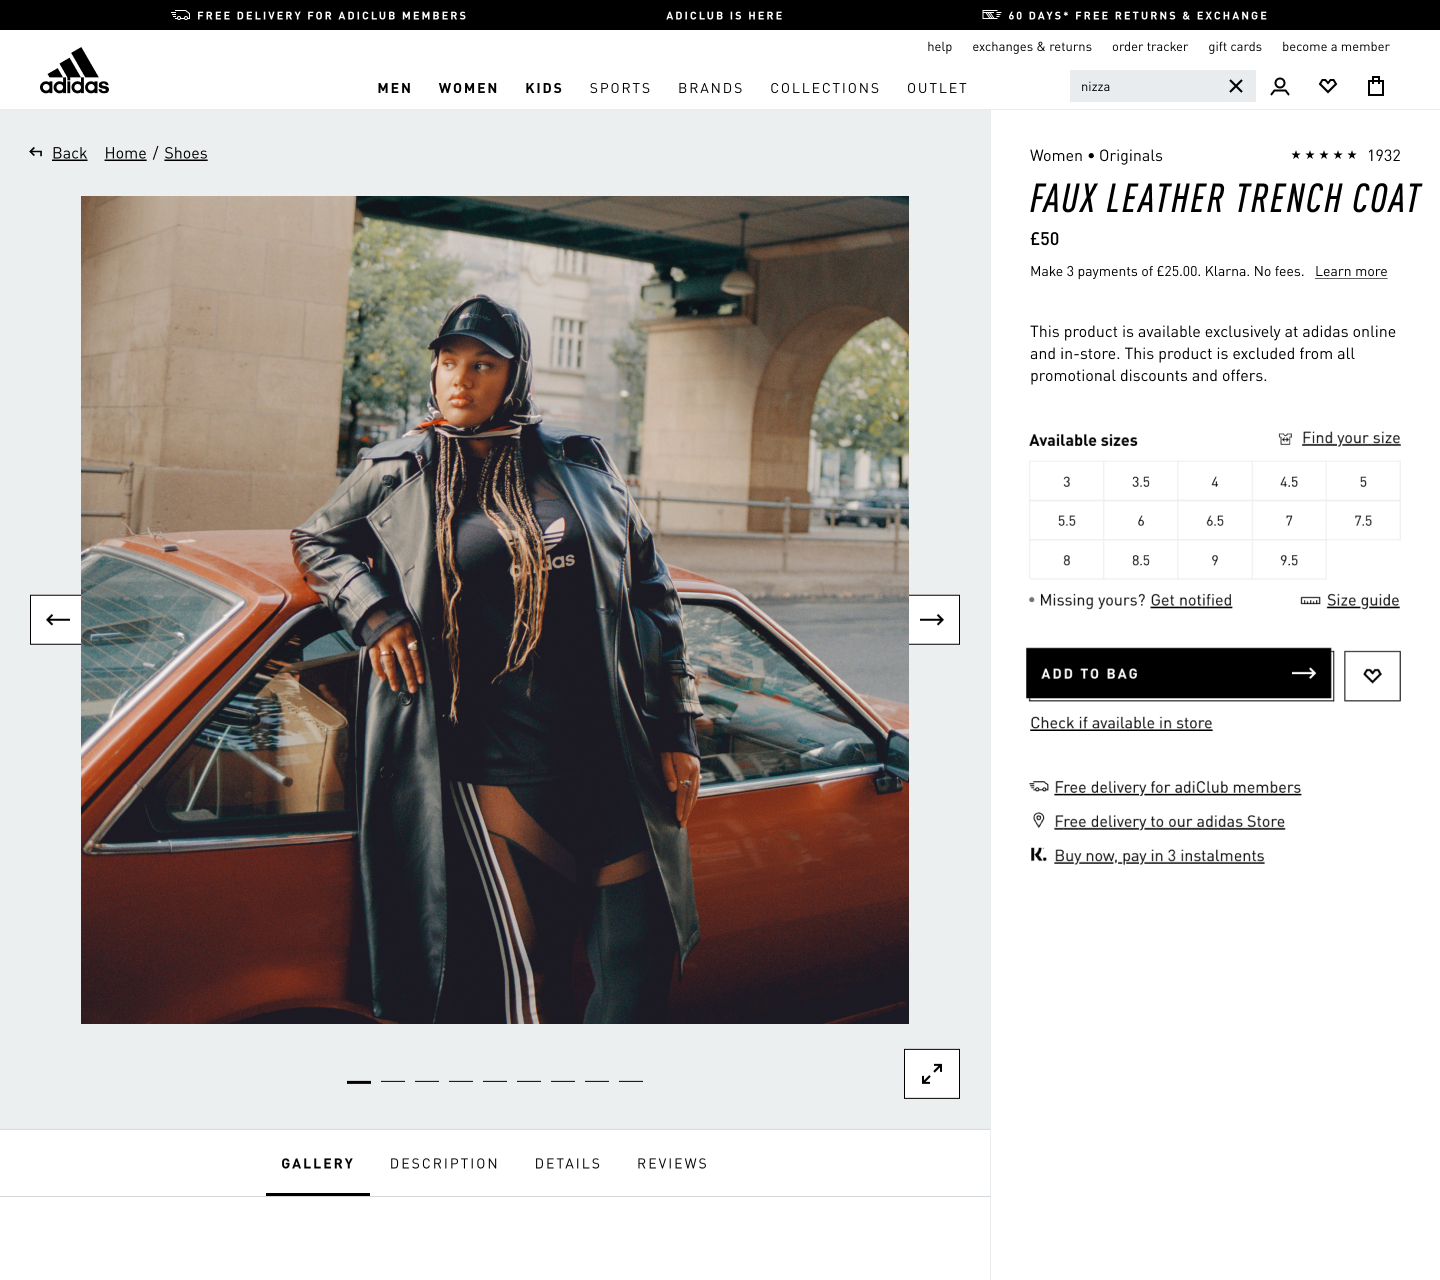1440x1280 pixels.
Task: Open Free delivery to our adidas Store link
Action: tap(1170, 822)
